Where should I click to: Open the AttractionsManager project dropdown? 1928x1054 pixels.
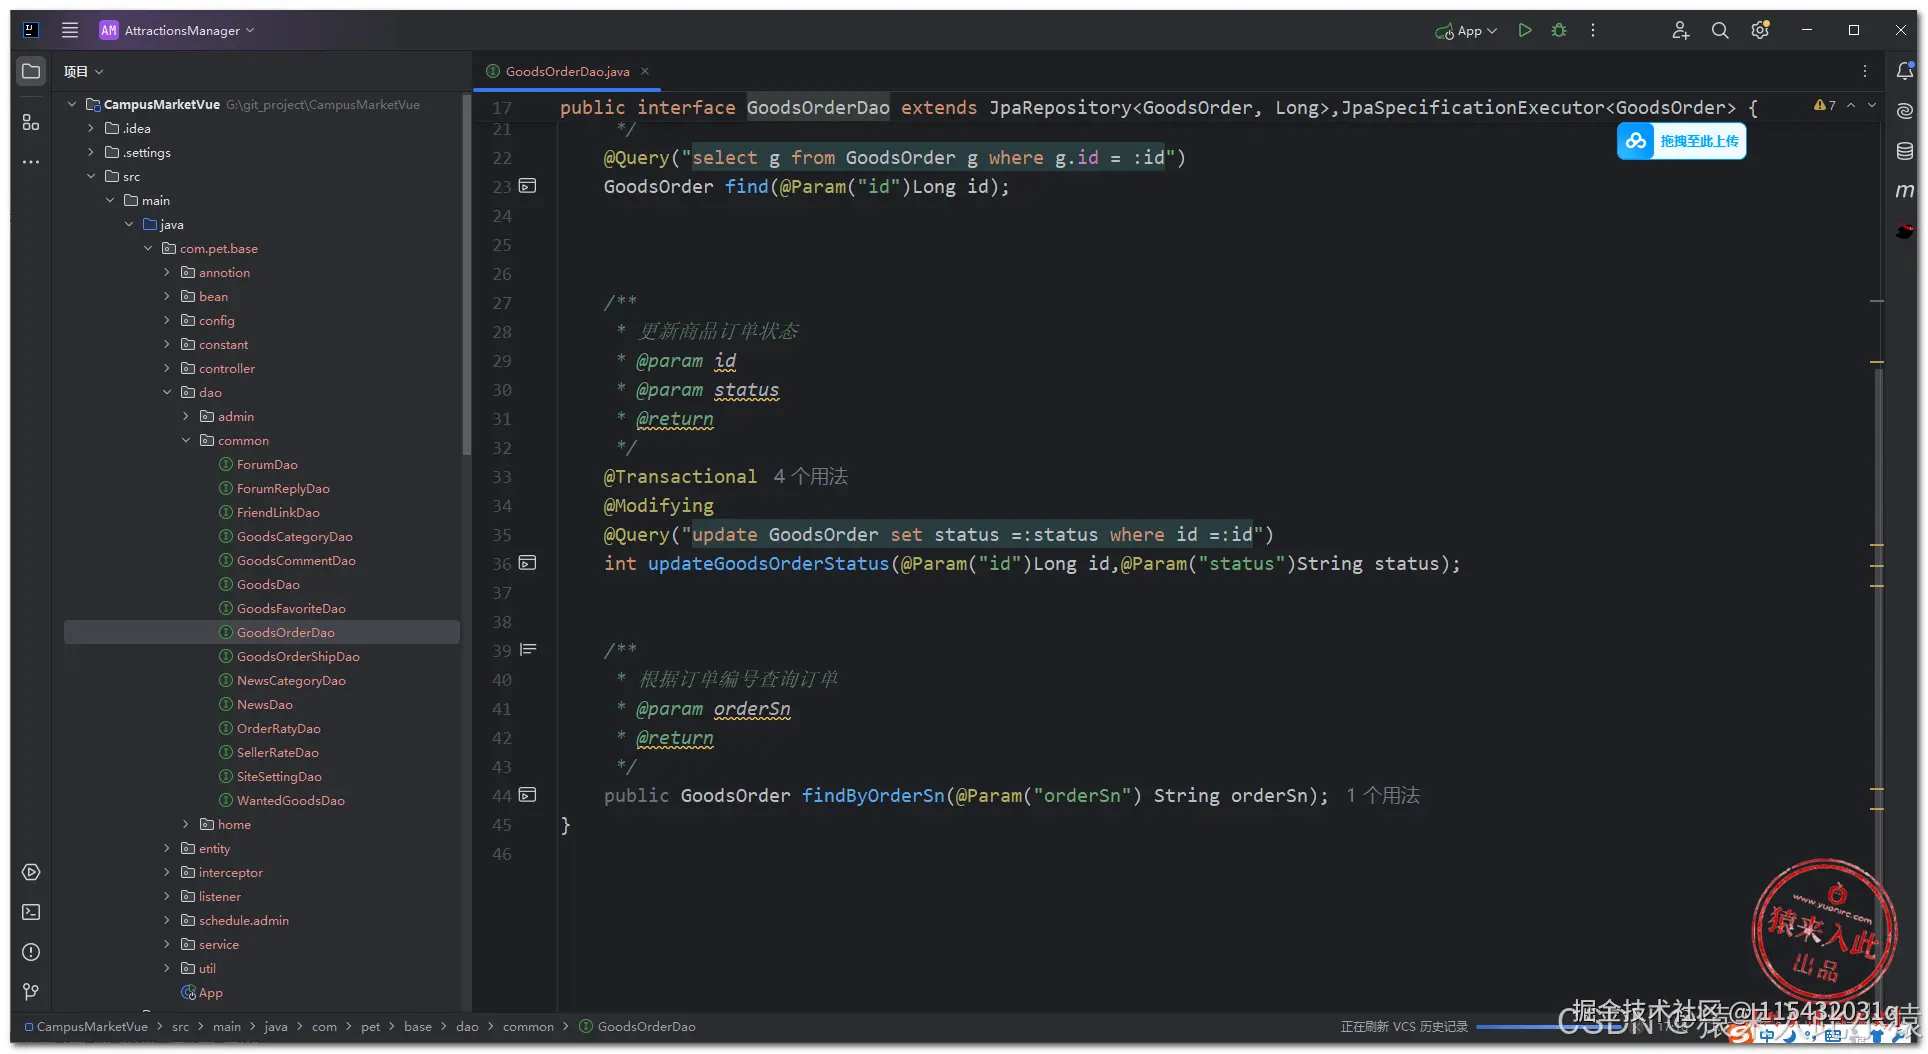(177, 30)
